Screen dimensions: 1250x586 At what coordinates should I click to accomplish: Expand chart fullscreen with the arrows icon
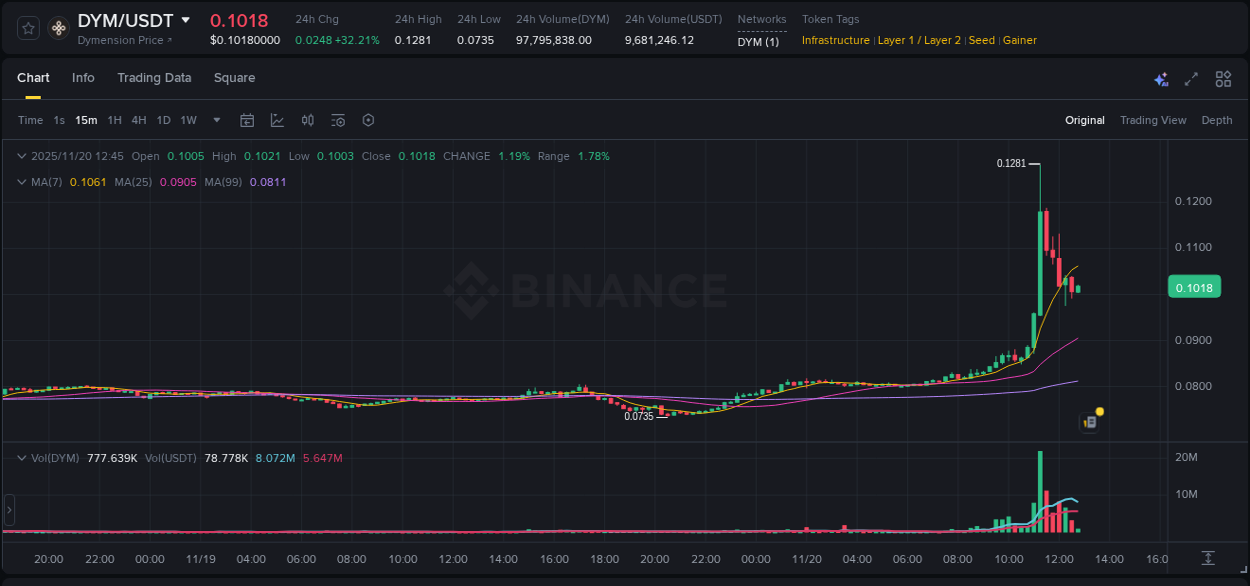click(x=1190, y=78)
